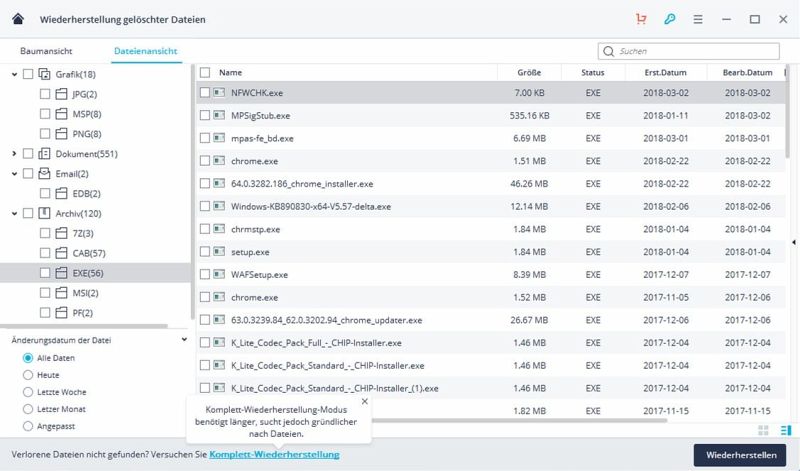The height and width of the screenshot is (471, 800).
Task: Switch to thumbnail grid view
Action: [x=763, y=430]
